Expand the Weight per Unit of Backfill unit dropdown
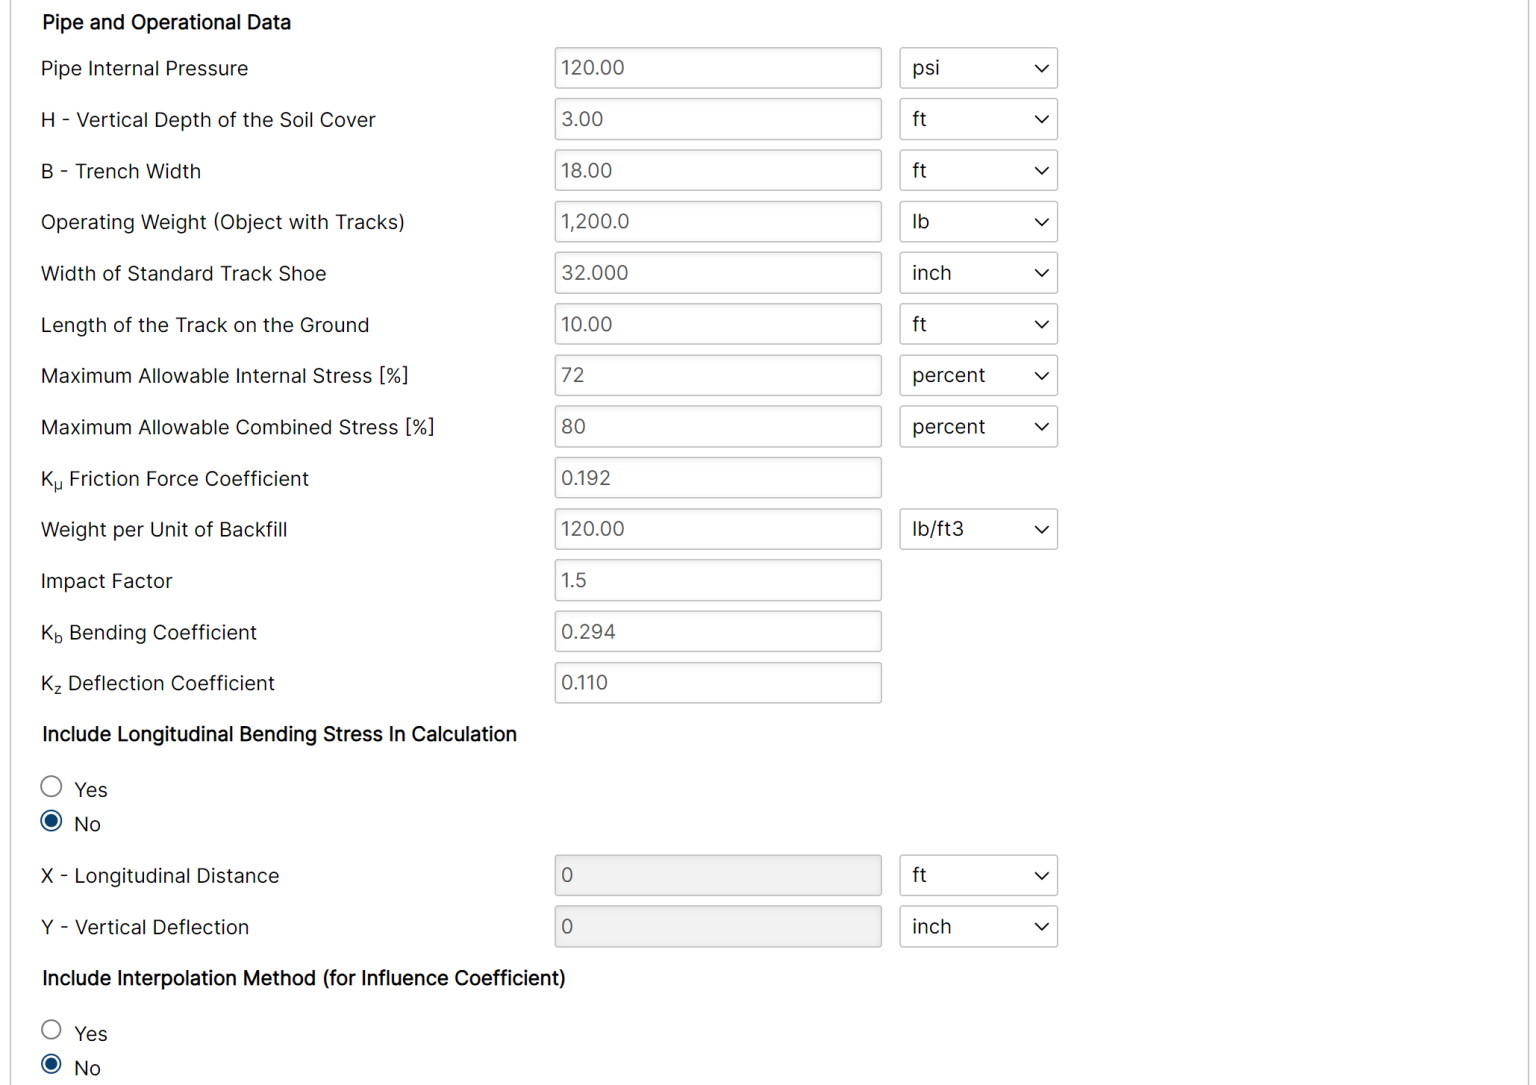1536x1085 pixels. click(x=977, y=529)
